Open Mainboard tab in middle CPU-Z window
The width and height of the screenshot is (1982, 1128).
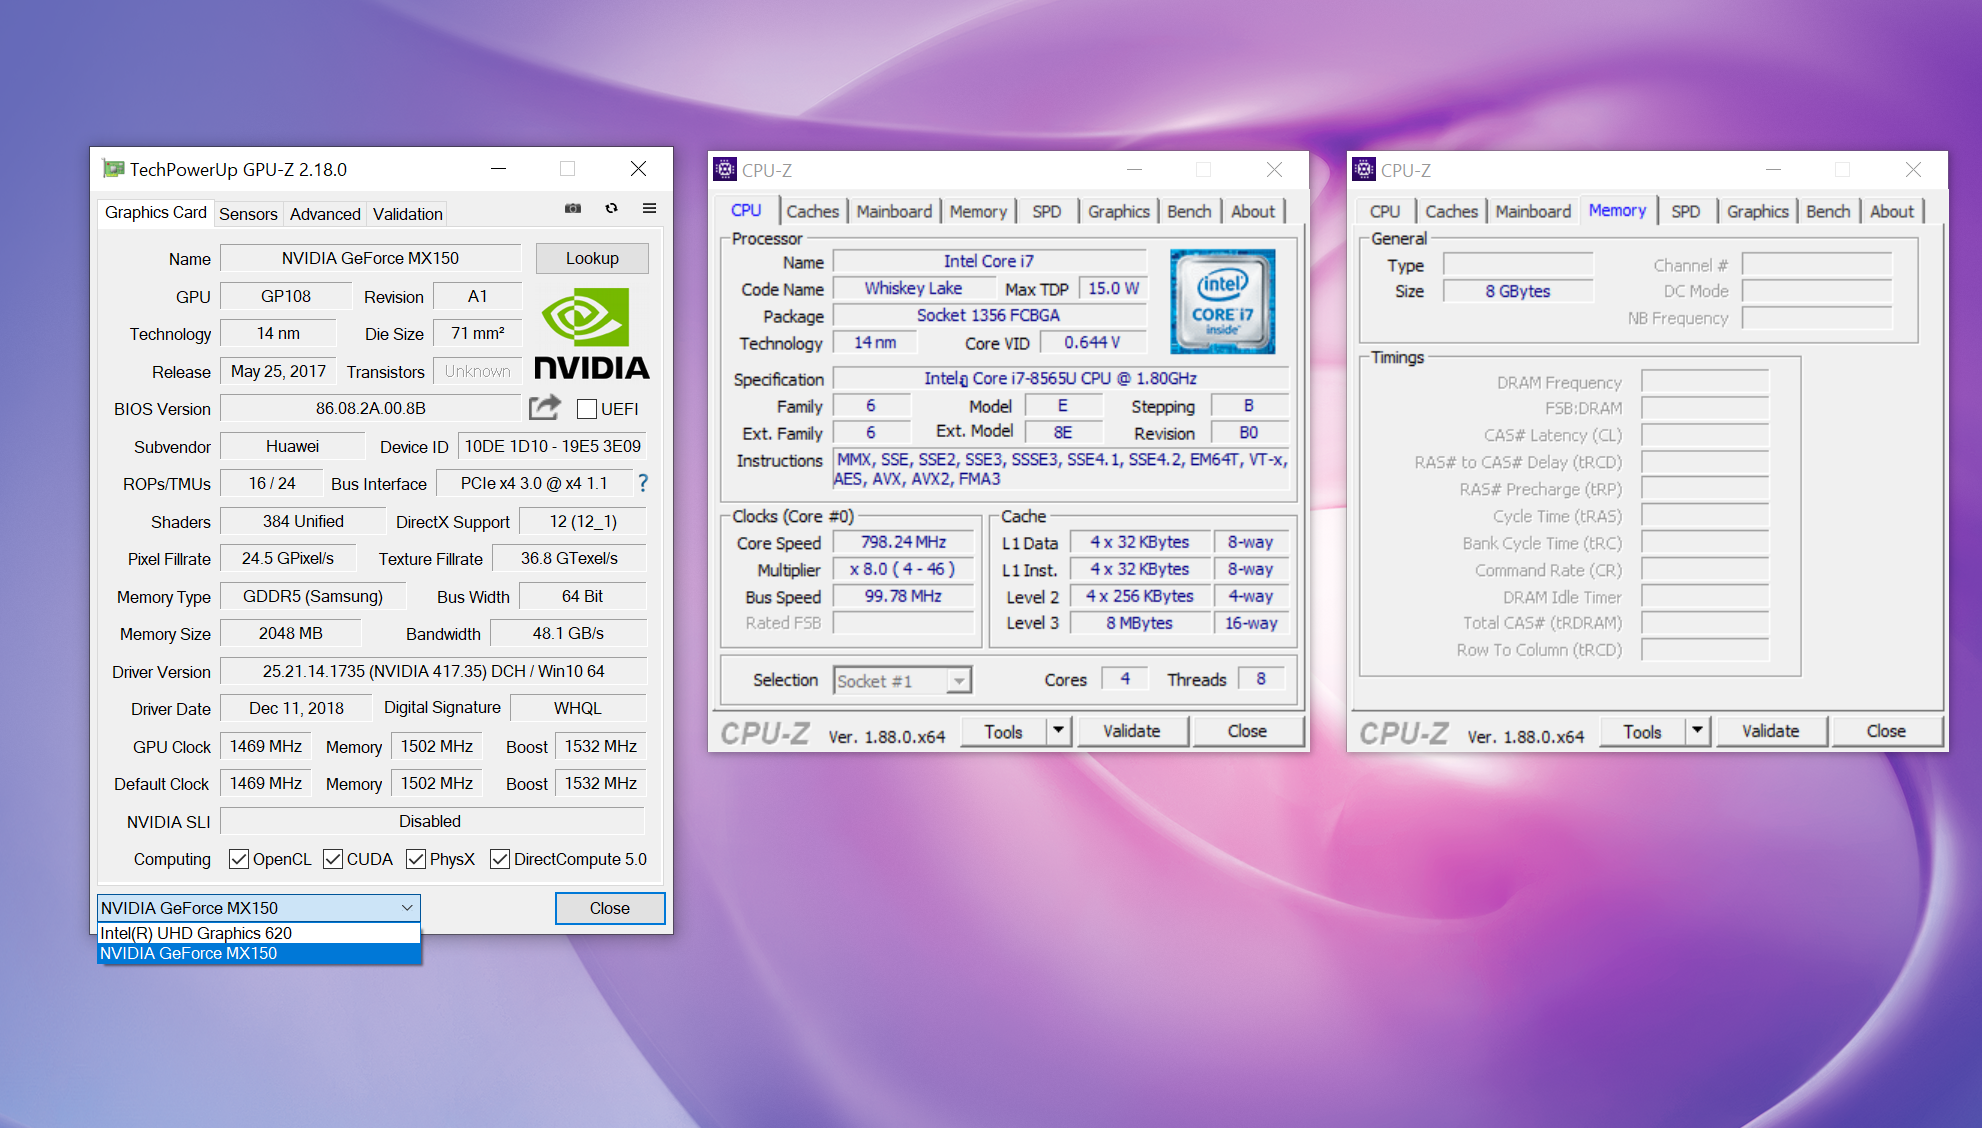pos(894,211)
